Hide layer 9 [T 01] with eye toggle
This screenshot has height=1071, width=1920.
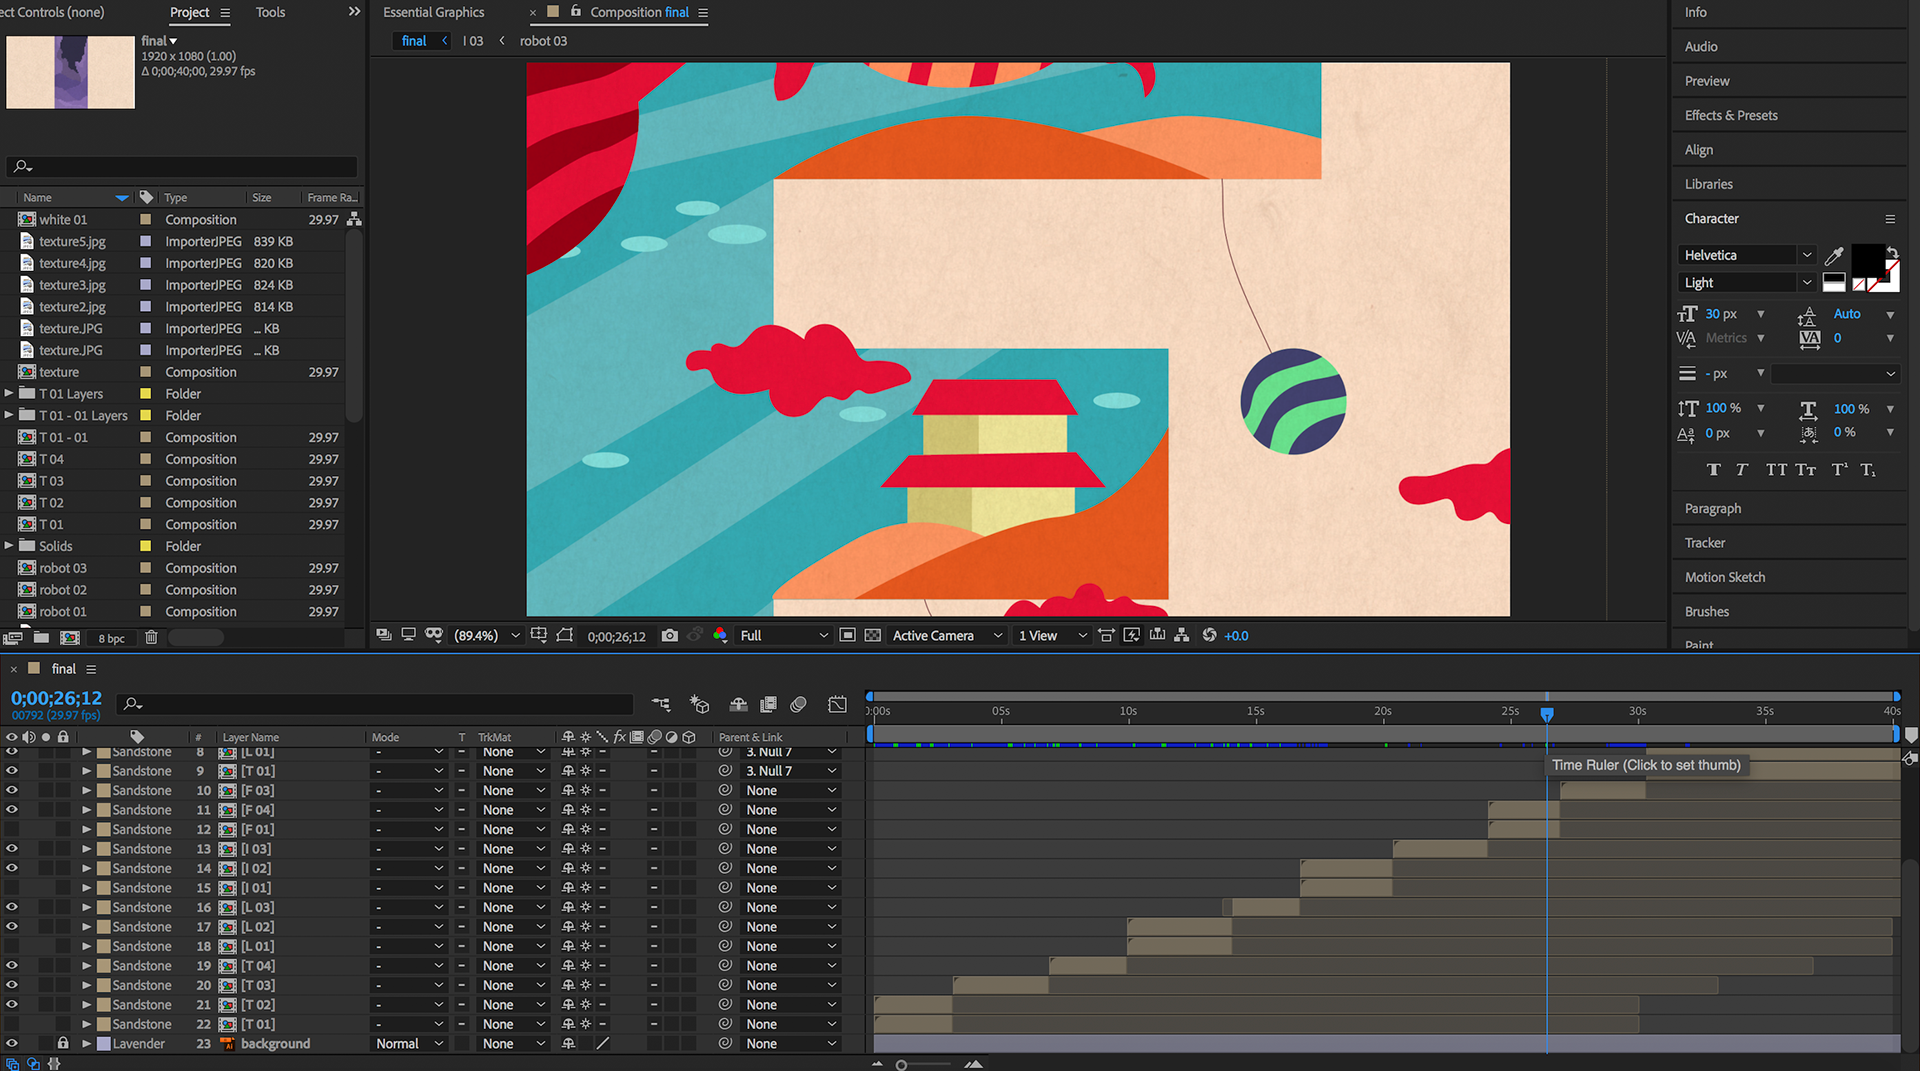(x=12, y=771)
